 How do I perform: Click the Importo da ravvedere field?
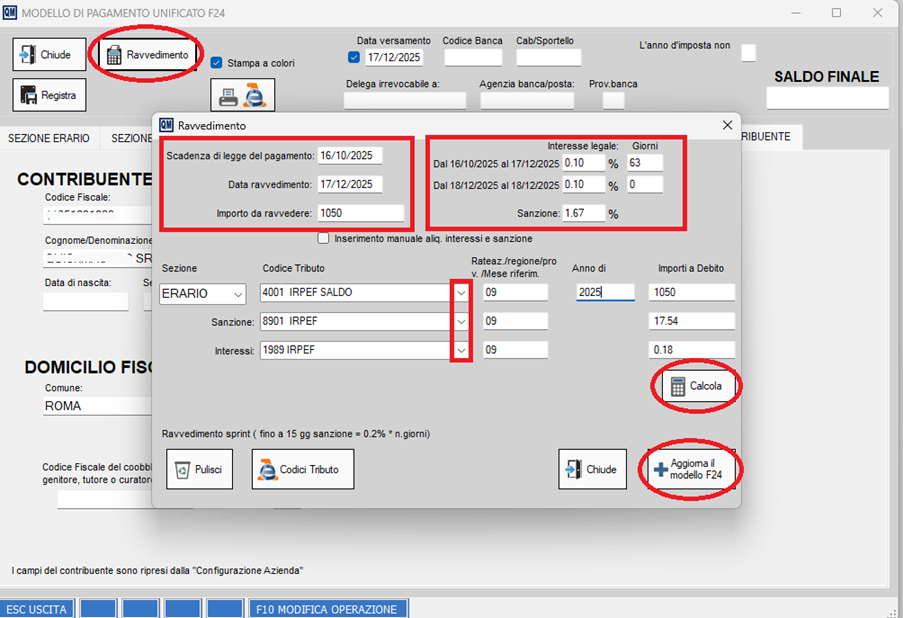point(360,212)
